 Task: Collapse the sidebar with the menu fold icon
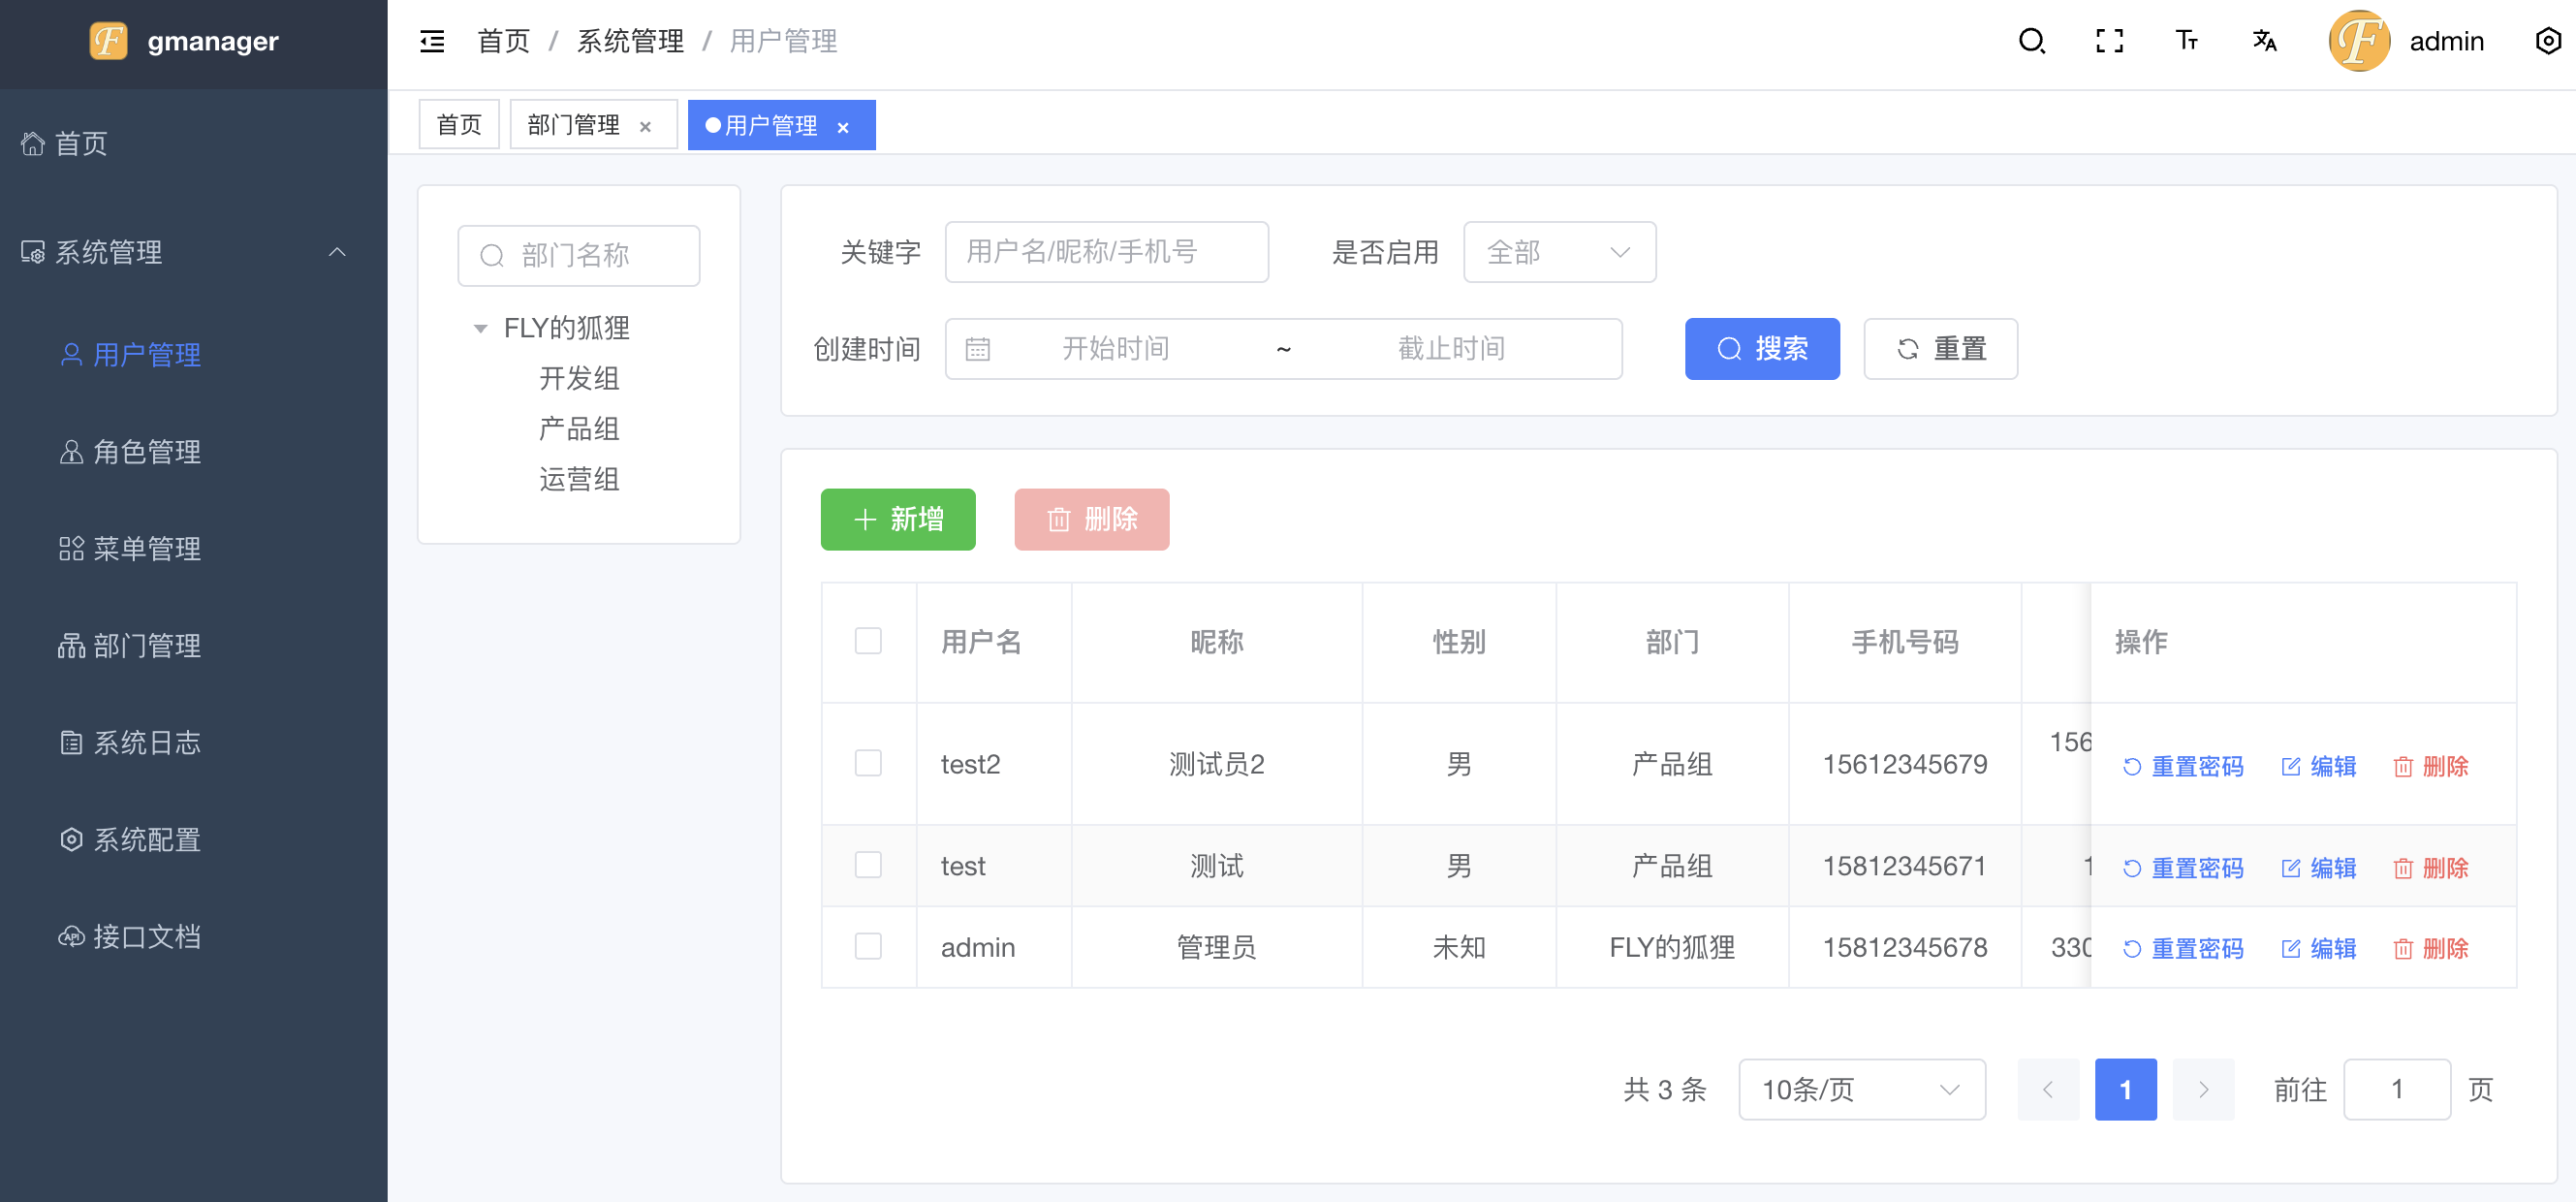[x=432, y=41]
